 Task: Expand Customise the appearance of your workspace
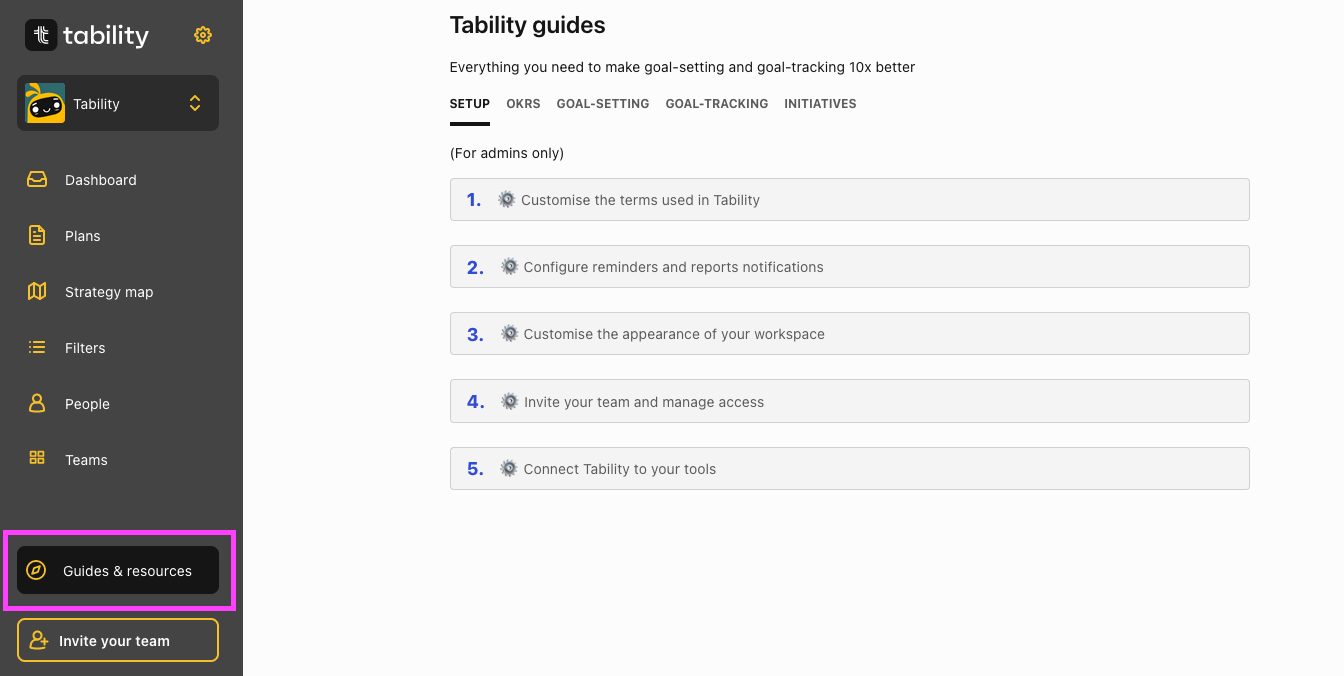point(850,334)
